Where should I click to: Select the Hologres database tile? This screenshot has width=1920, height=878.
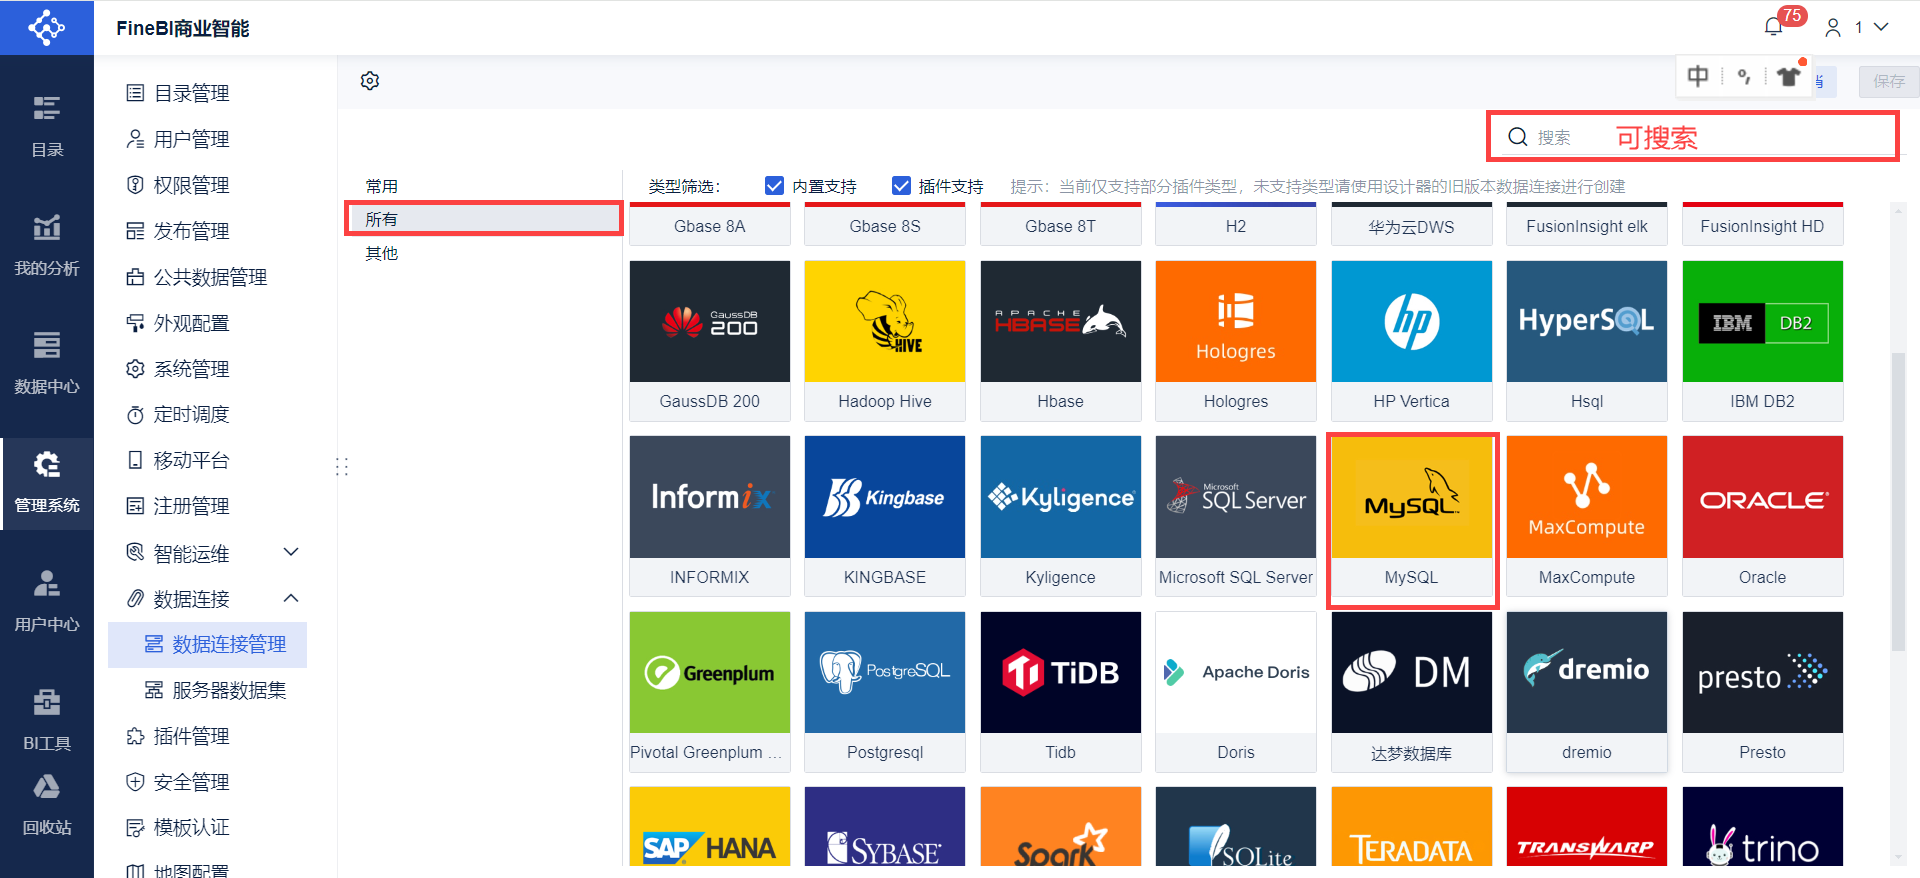click(x=1236, y=340)
